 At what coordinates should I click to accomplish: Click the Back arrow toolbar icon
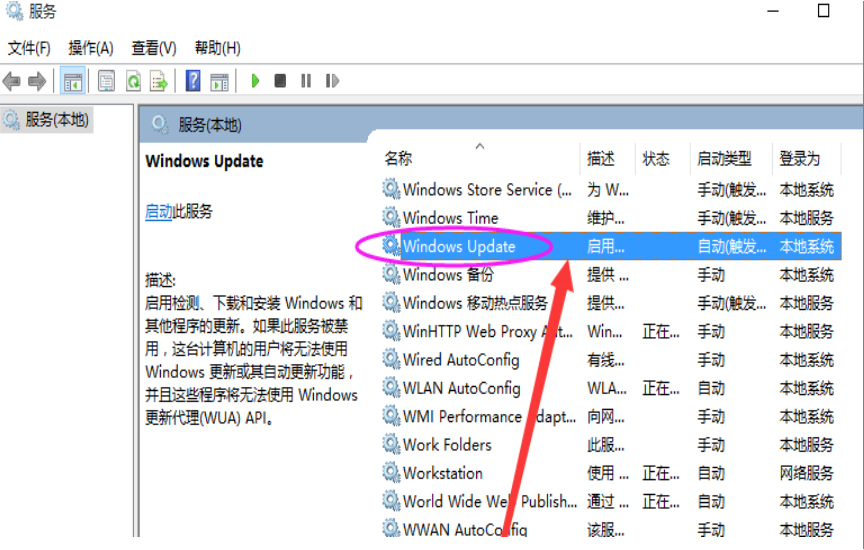click(x=12, y=82)
